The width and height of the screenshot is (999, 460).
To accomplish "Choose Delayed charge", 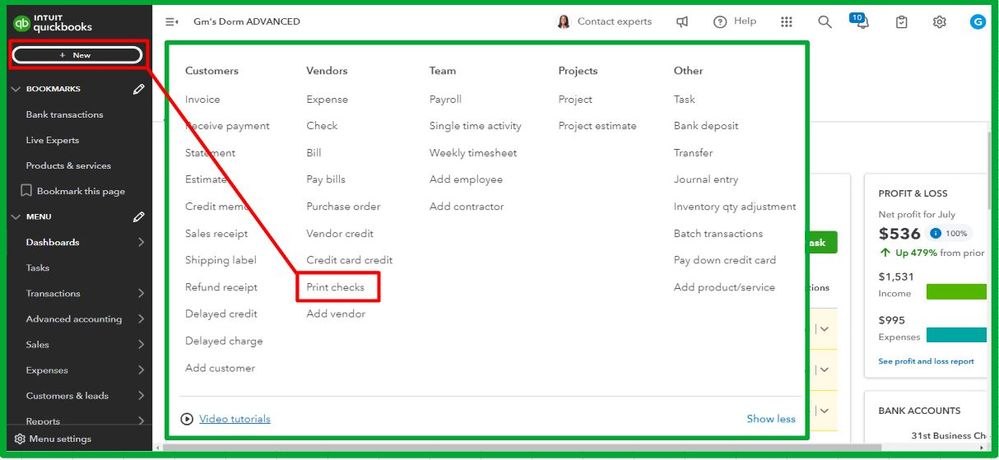I will pyautogui.click(x=224, y=341).
